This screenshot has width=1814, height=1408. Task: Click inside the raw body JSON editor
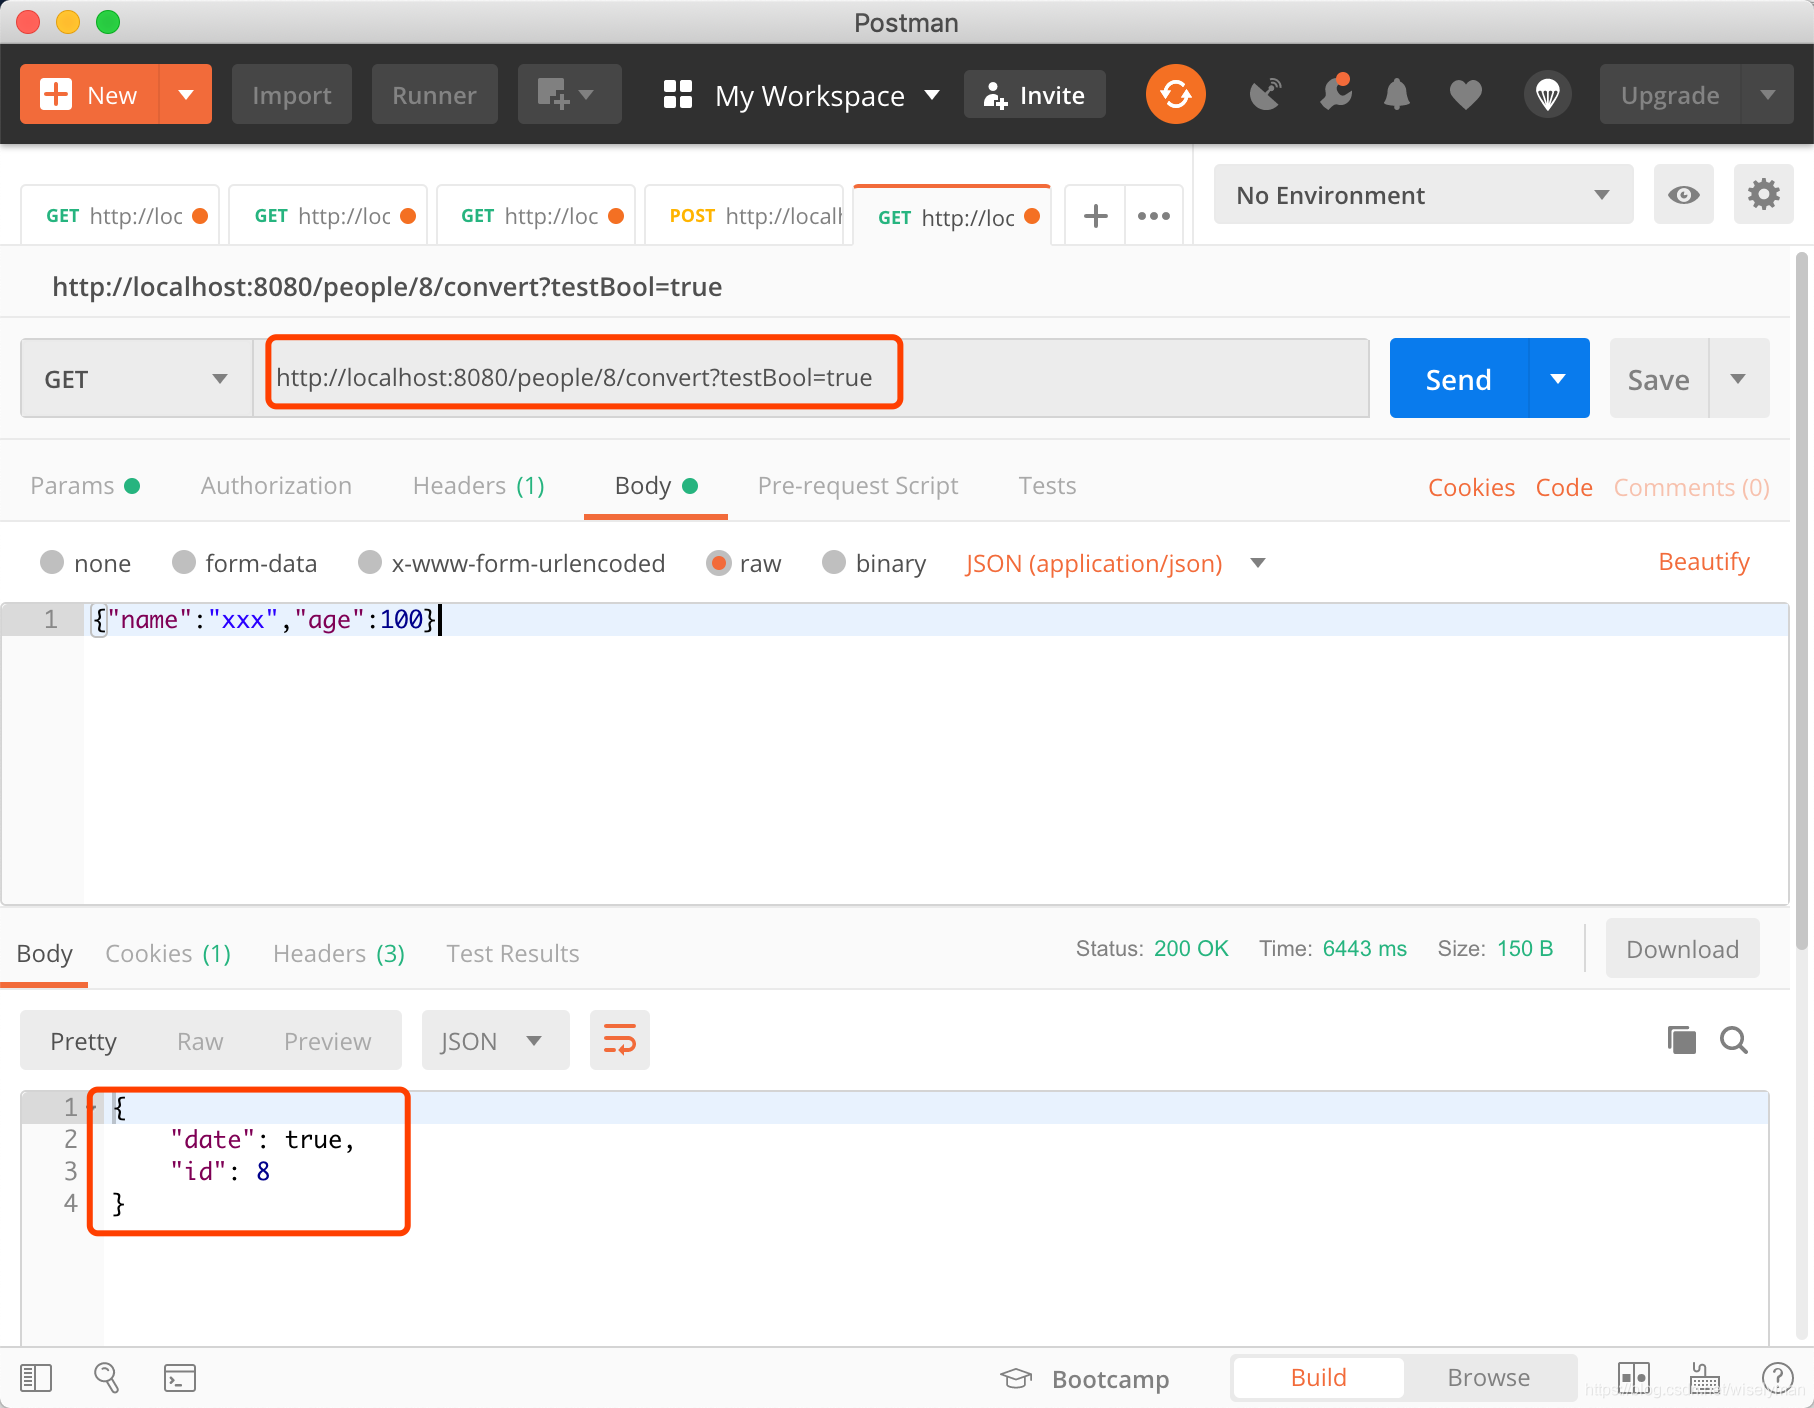(x=935, y=755)
